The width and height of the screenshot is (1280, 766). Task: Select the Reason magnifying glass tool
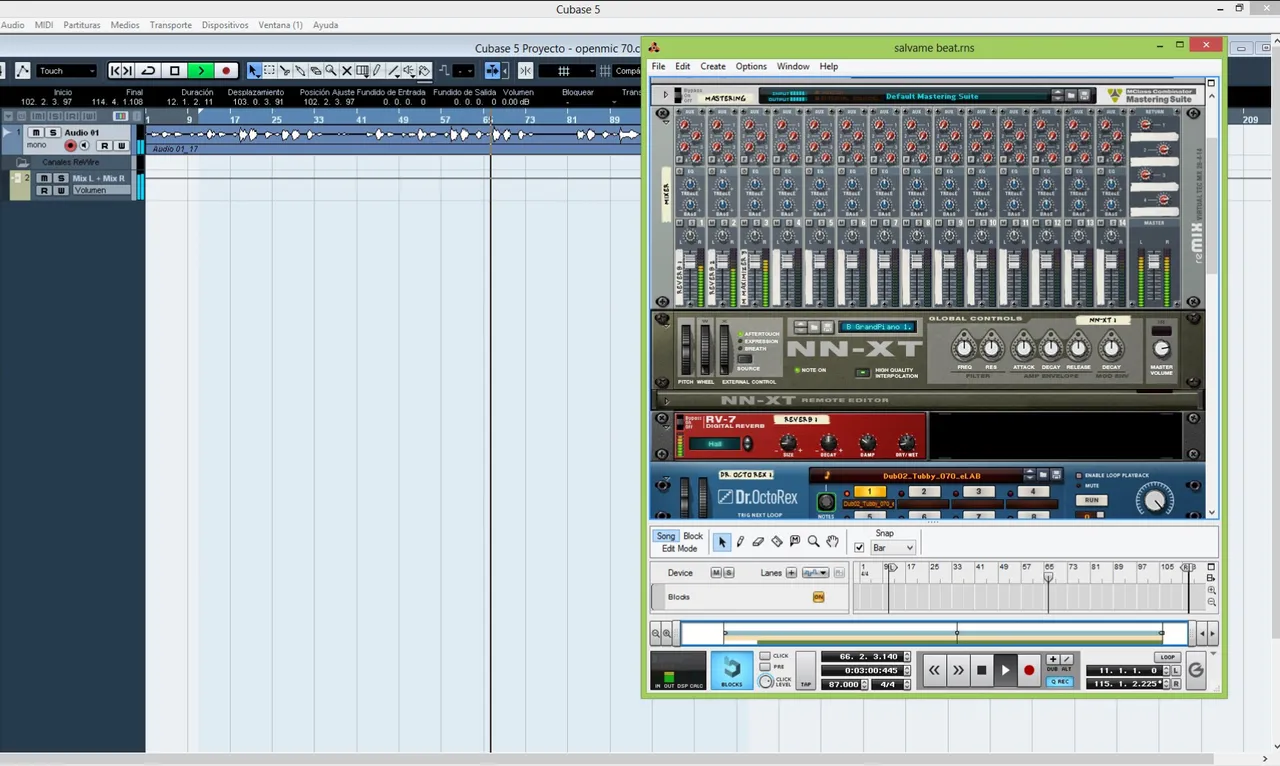(813, 542)
